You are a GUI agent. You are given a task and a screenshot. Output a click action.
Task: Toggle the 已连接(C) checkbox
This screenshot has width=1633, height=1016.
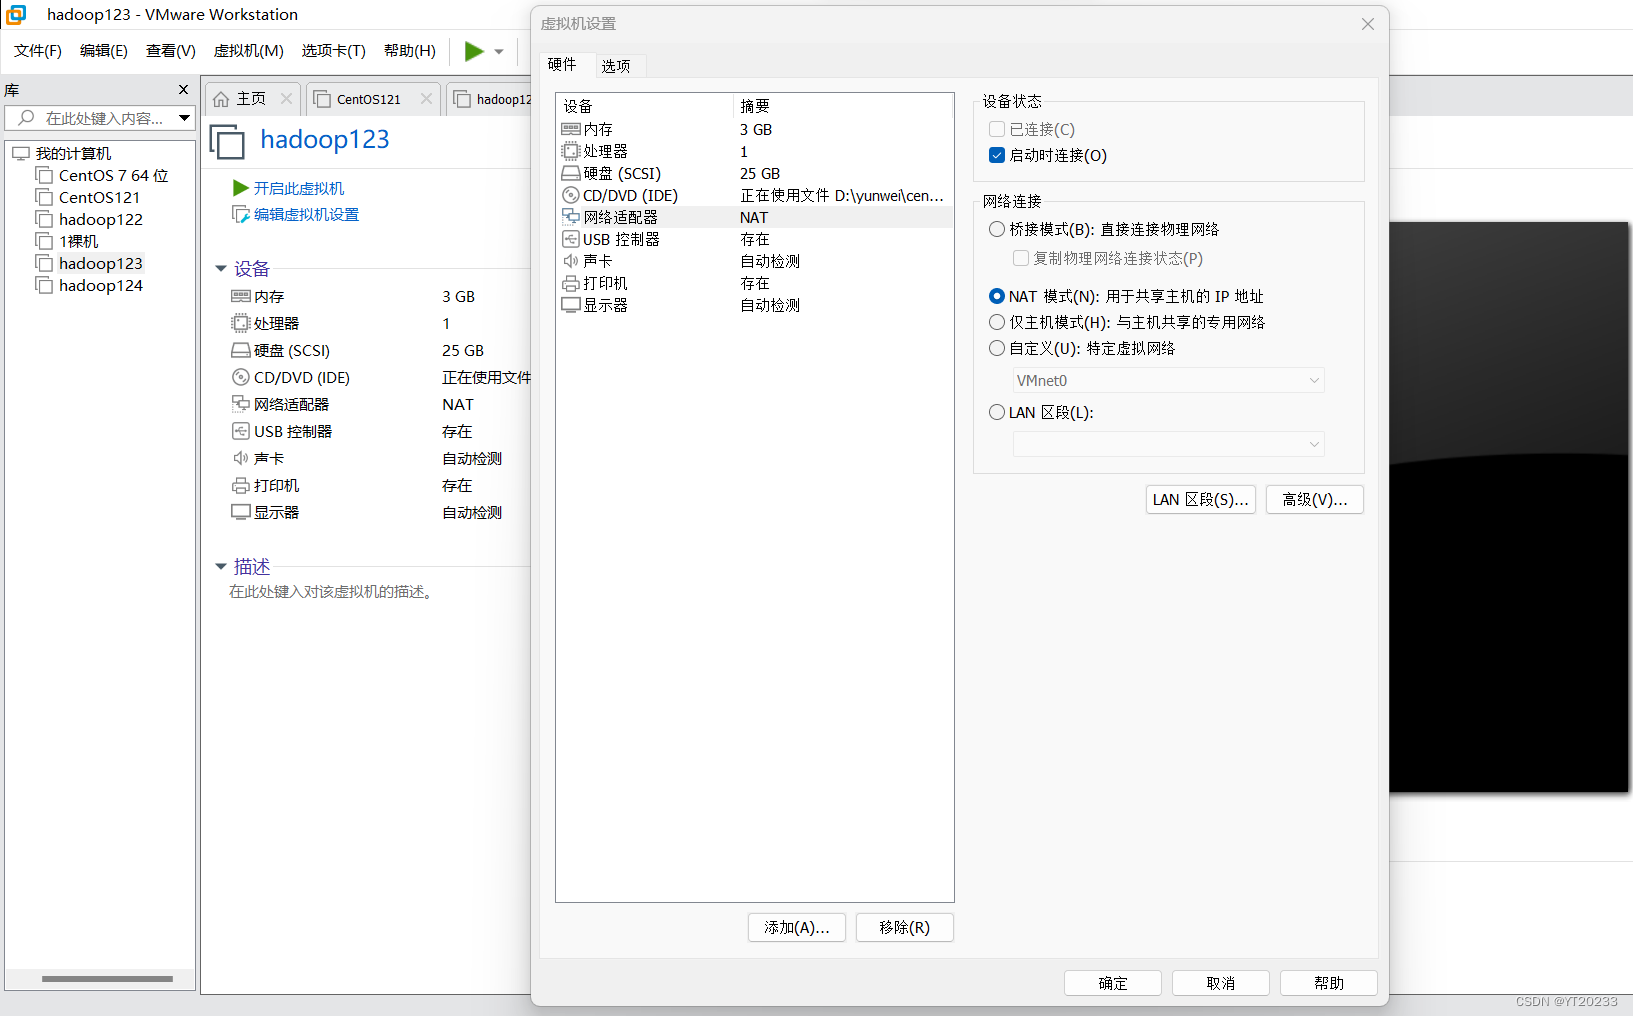(997, 129)
